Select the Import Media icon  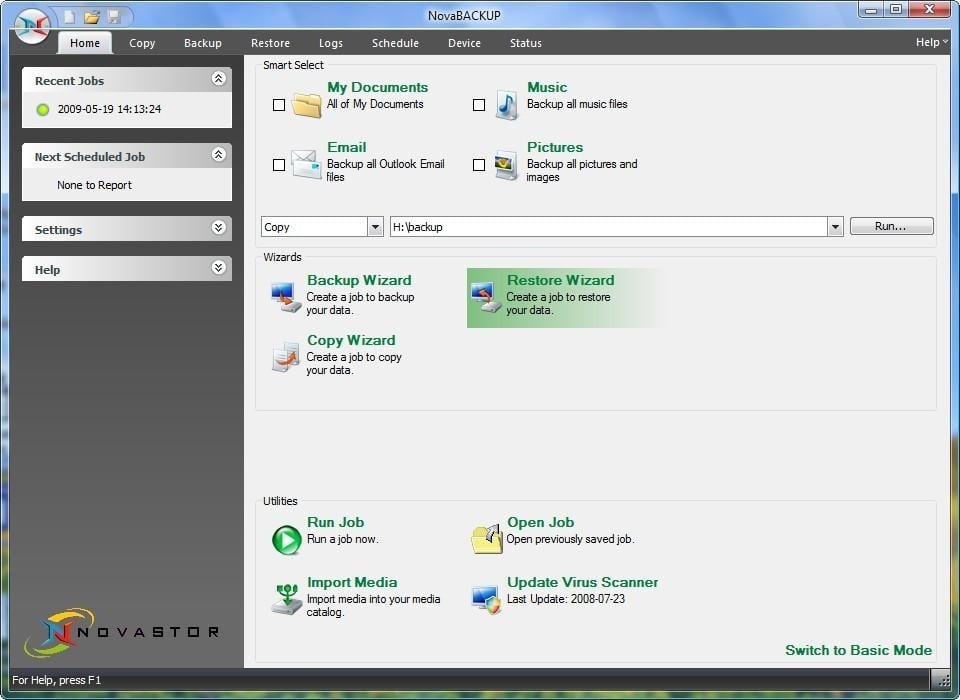click(x=286, y=599)
